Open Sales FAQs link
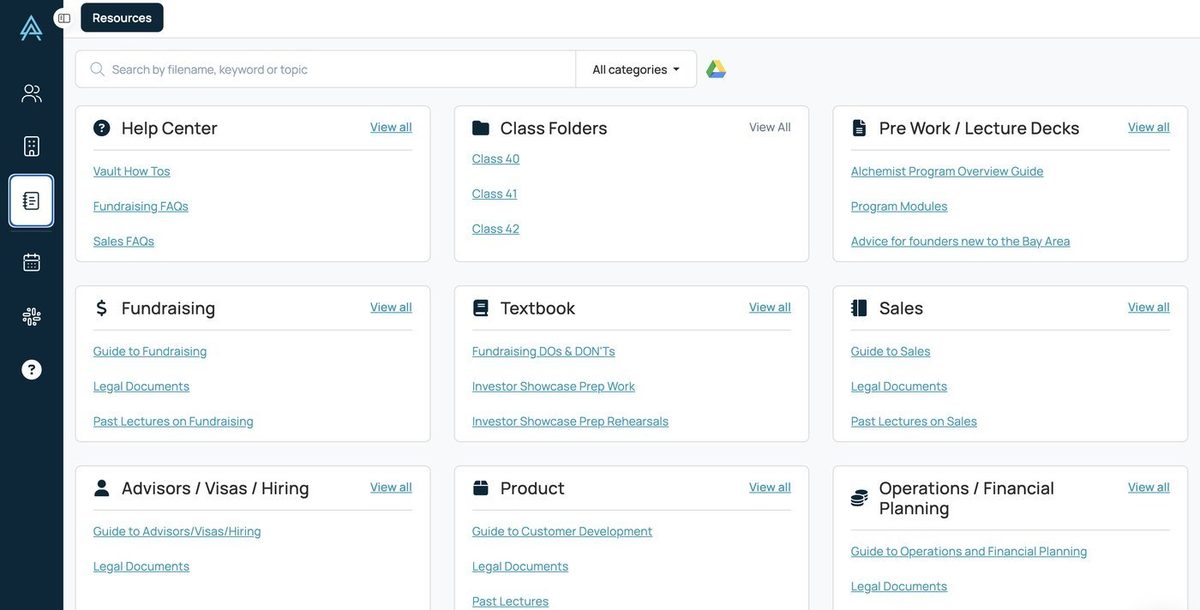Screen dimensions: 1200x610 tap(124, 241)
